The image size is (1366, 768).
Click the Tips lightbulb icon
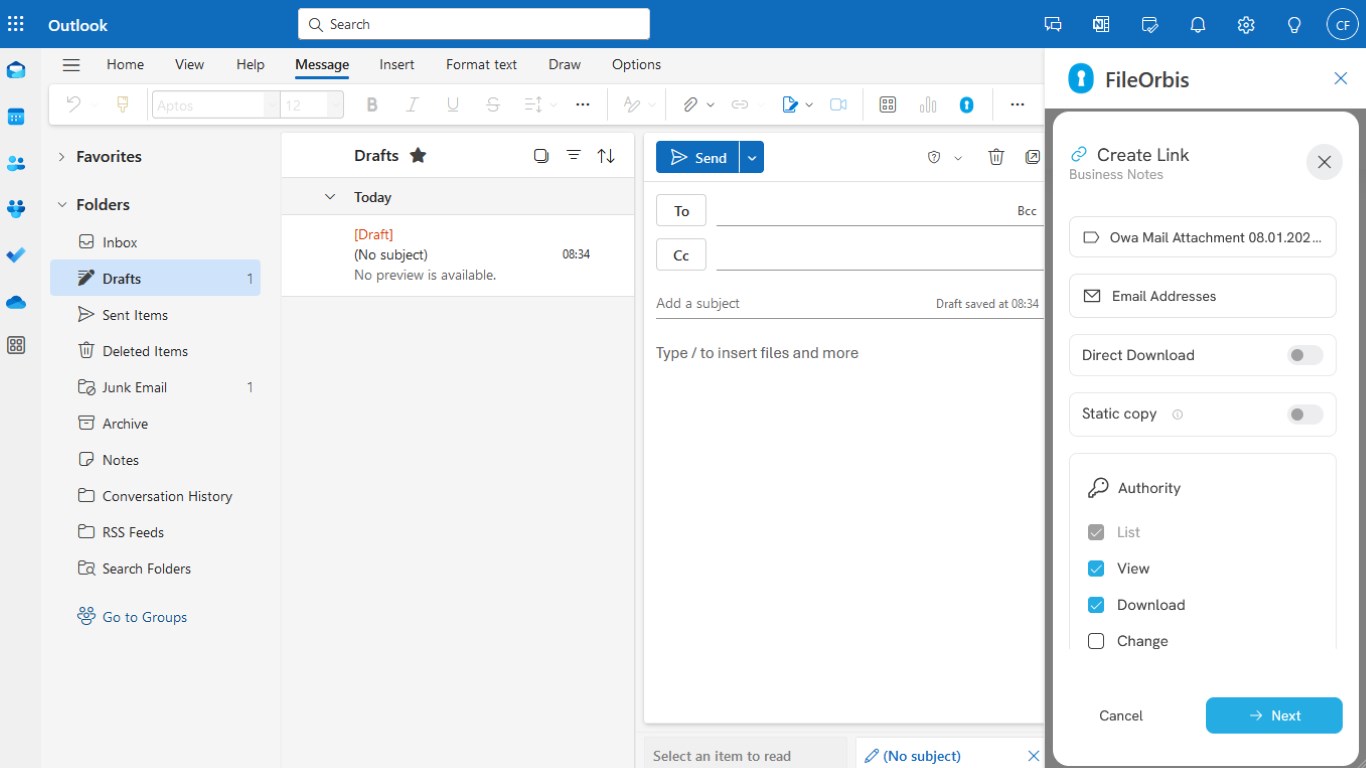click(x=1294, y=25)
